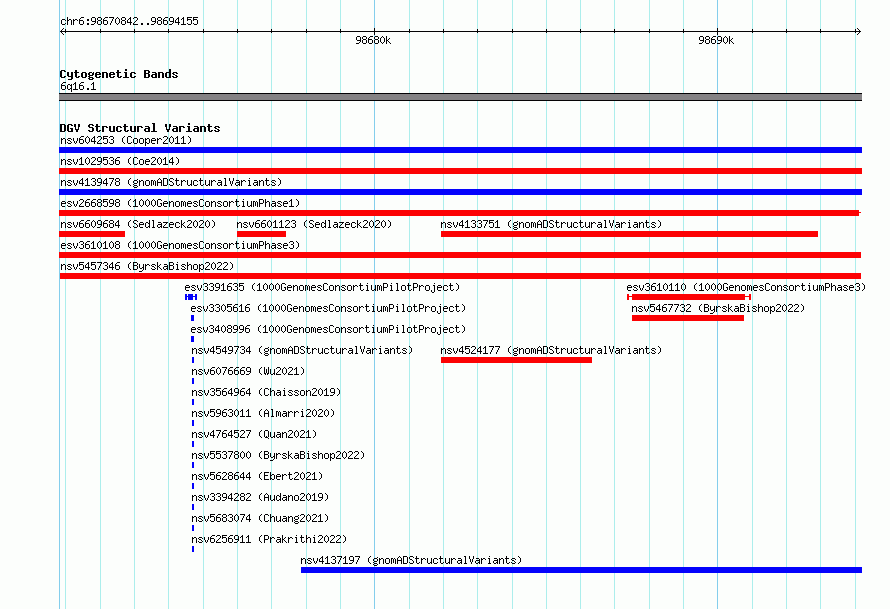Open nsv3564964 (Chaisson2019) label
This screenshot has height=609, width=890.
266,392
